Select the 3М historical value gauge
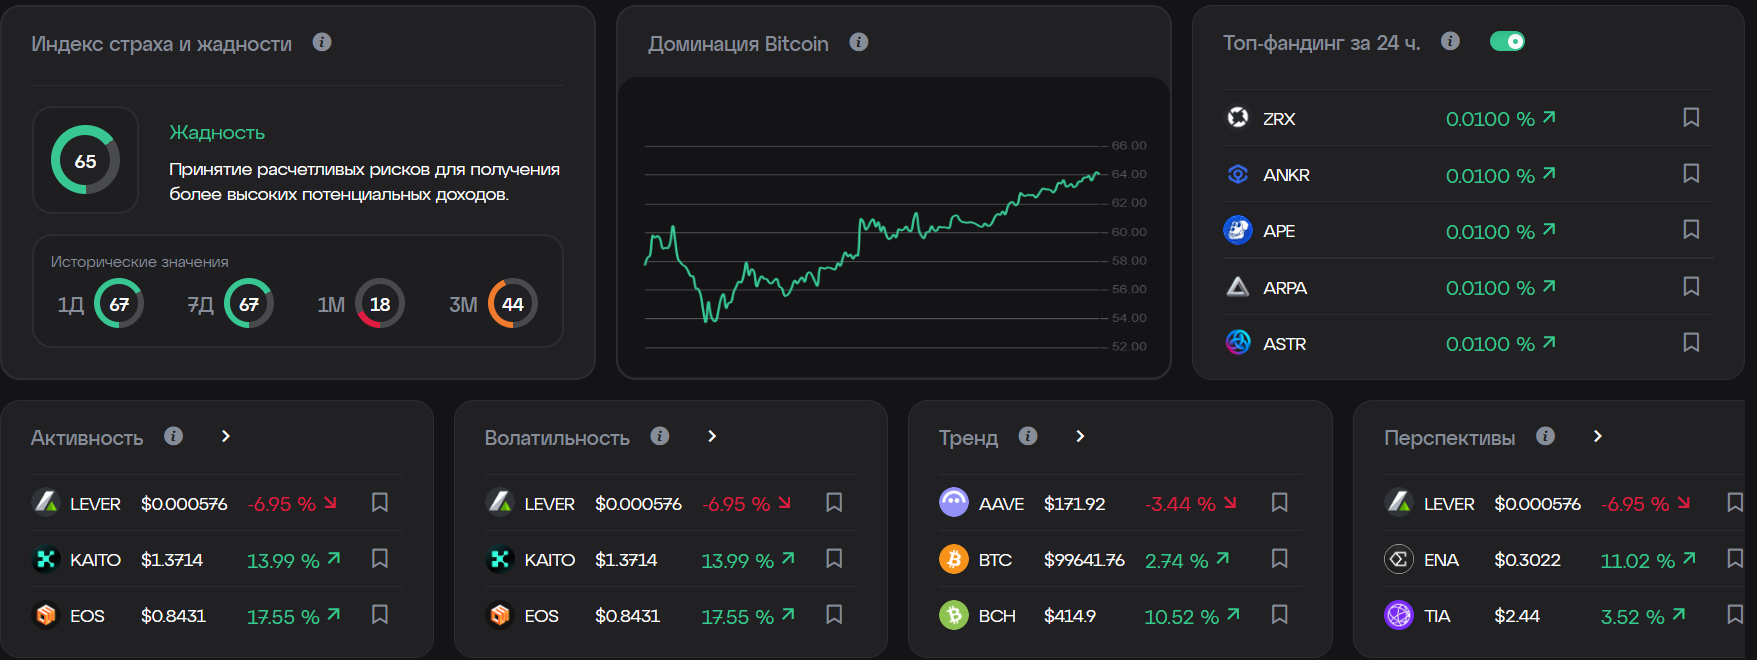 click(x=512, y=304)
